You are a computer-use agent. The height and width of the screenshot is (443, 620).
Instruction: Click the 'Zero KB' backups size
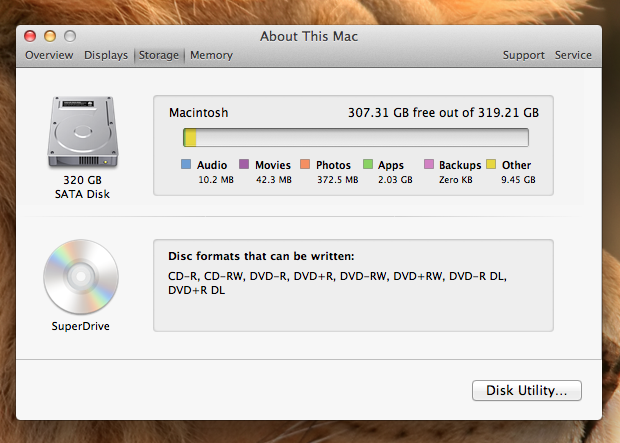(456, 180)
